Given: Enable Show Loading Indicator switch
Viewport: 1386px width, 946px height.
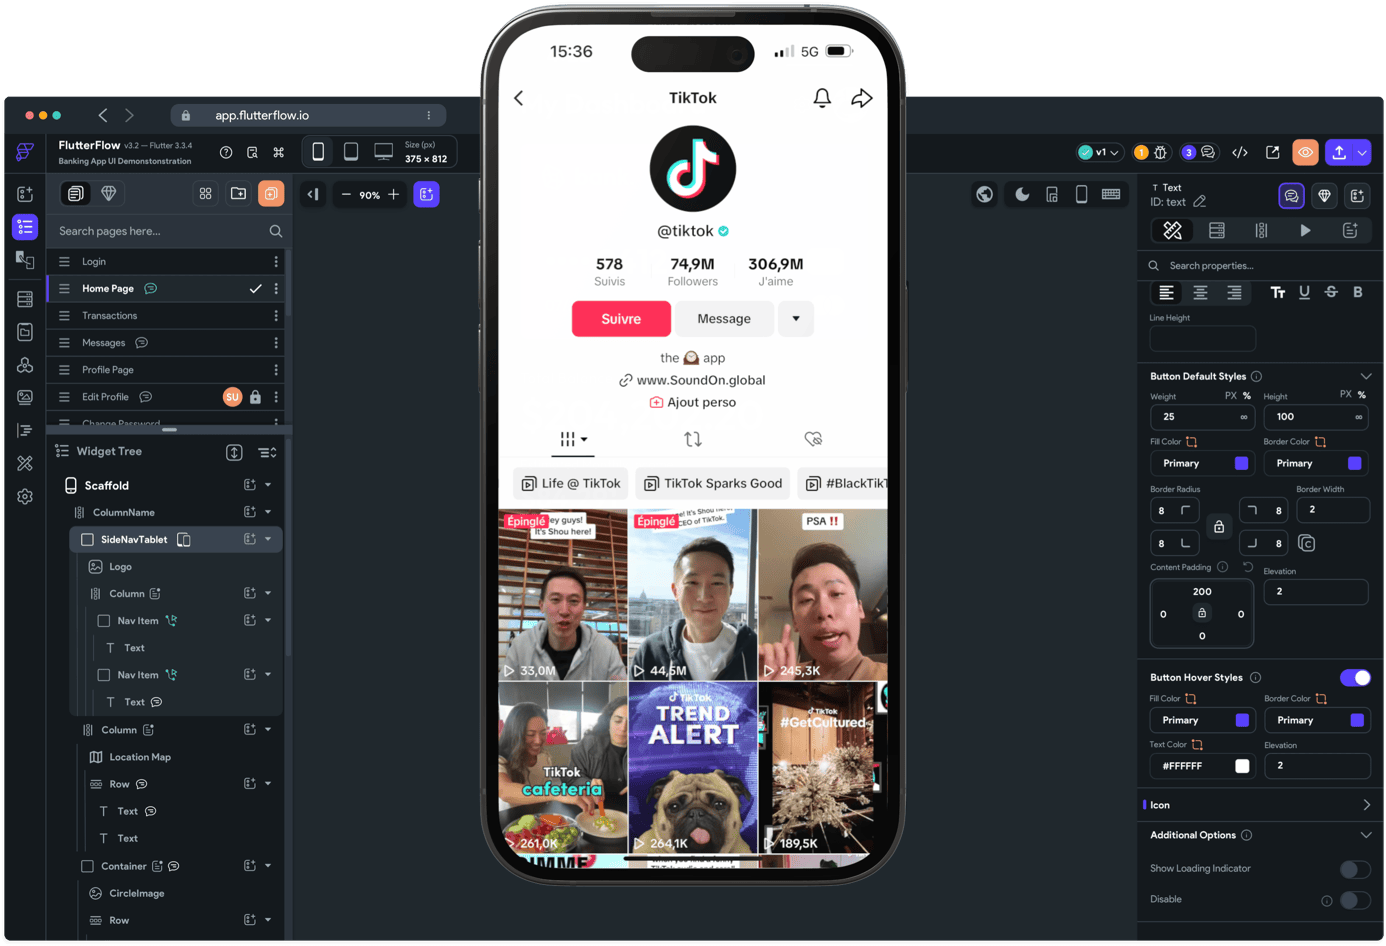Looking at the screenshot, I should click(1355, 868).
